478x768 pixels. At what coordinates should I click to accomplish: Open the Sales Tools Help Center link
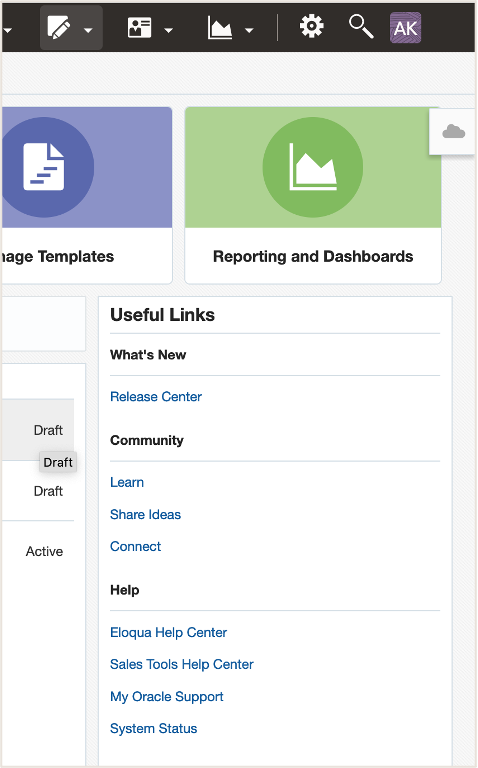(x=182, y=664)
